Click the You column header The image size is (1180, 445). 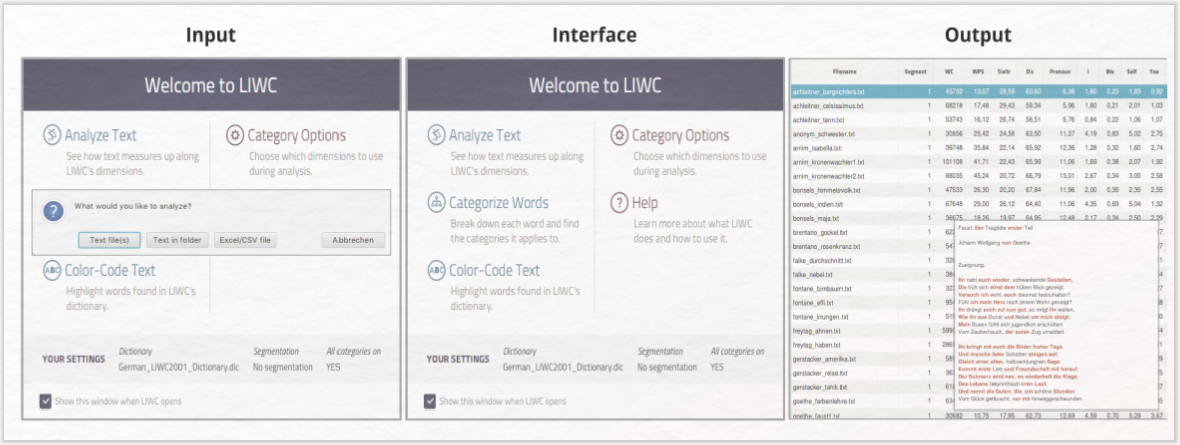[1154, 72]
